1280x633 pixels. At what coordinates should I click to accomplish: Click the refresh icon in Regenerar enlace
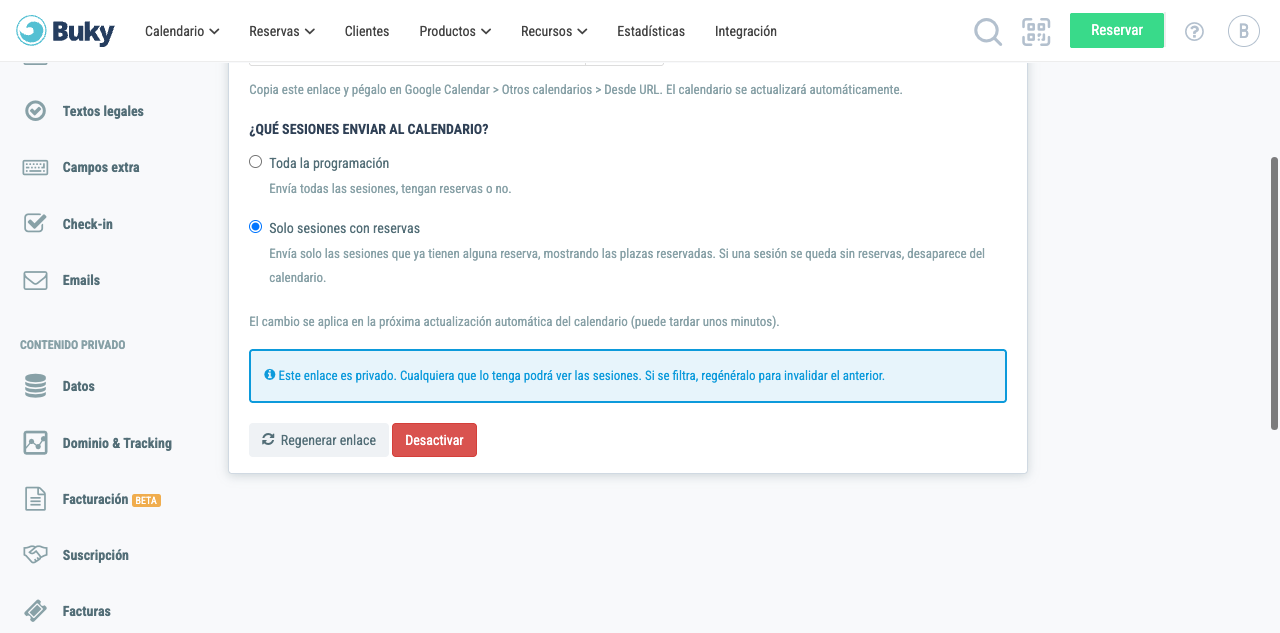click(268, 440)
